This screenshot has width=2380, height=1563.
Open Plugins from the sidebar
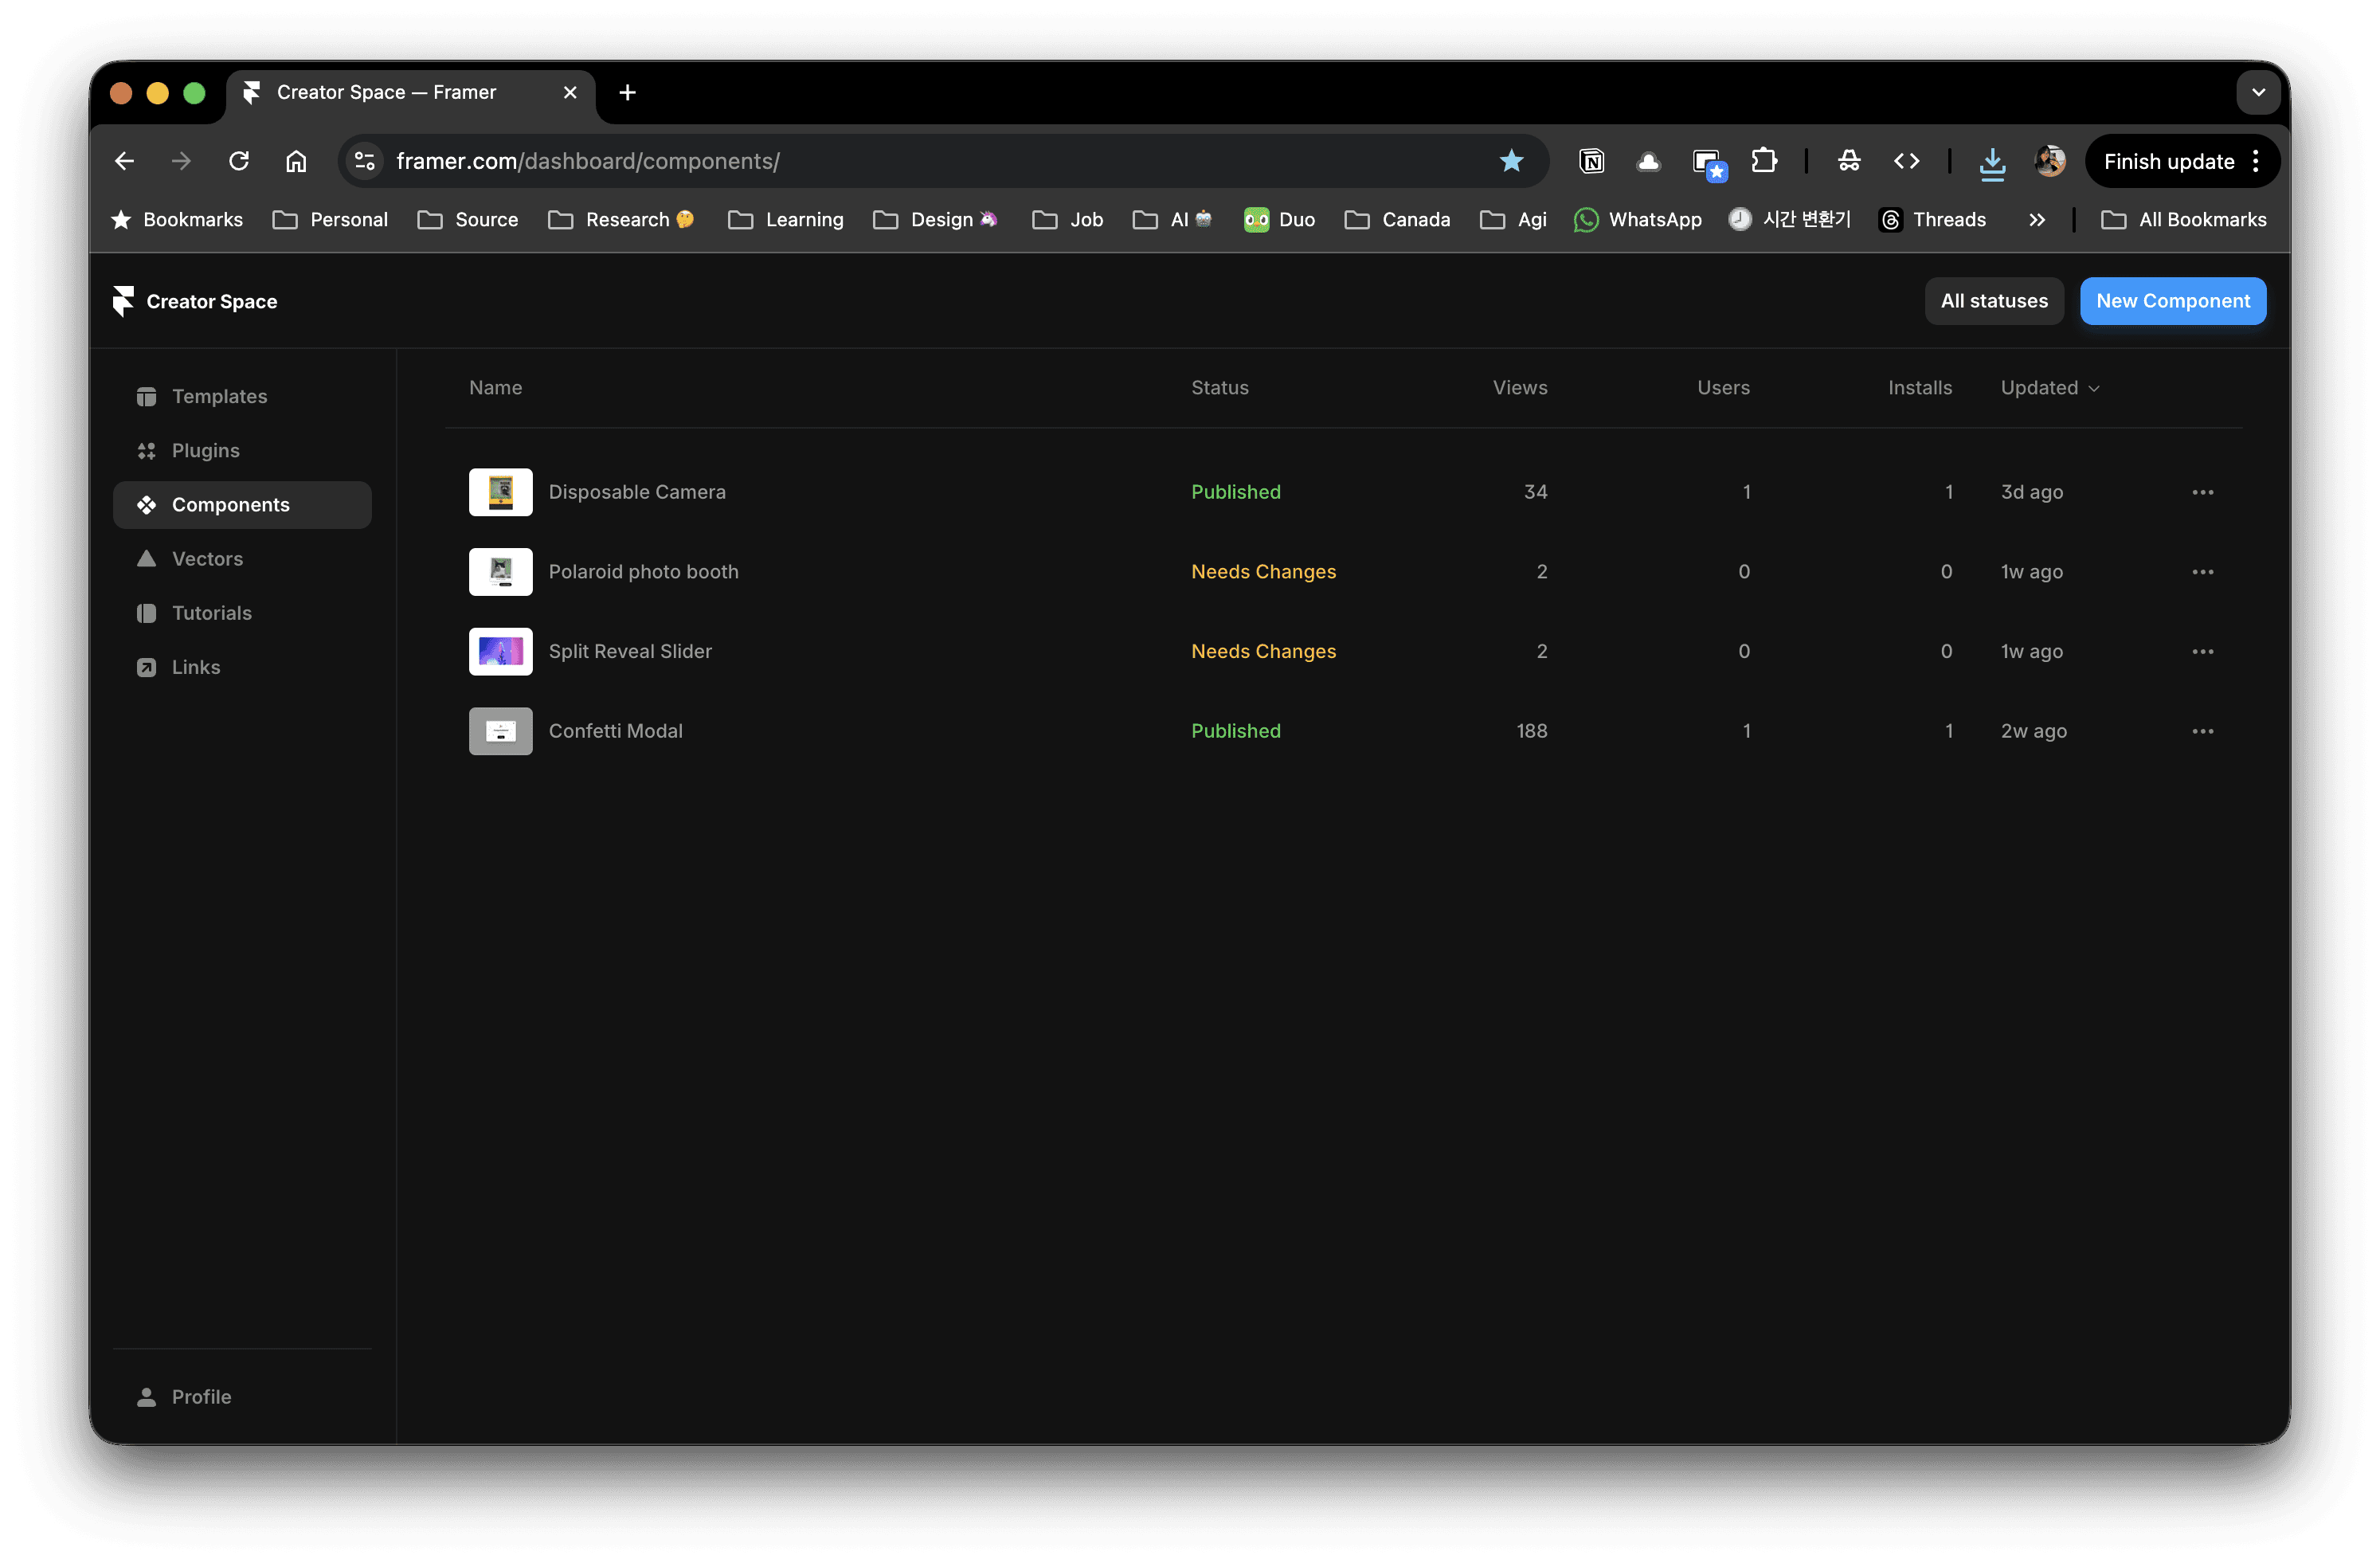click(x=205, y=450)
